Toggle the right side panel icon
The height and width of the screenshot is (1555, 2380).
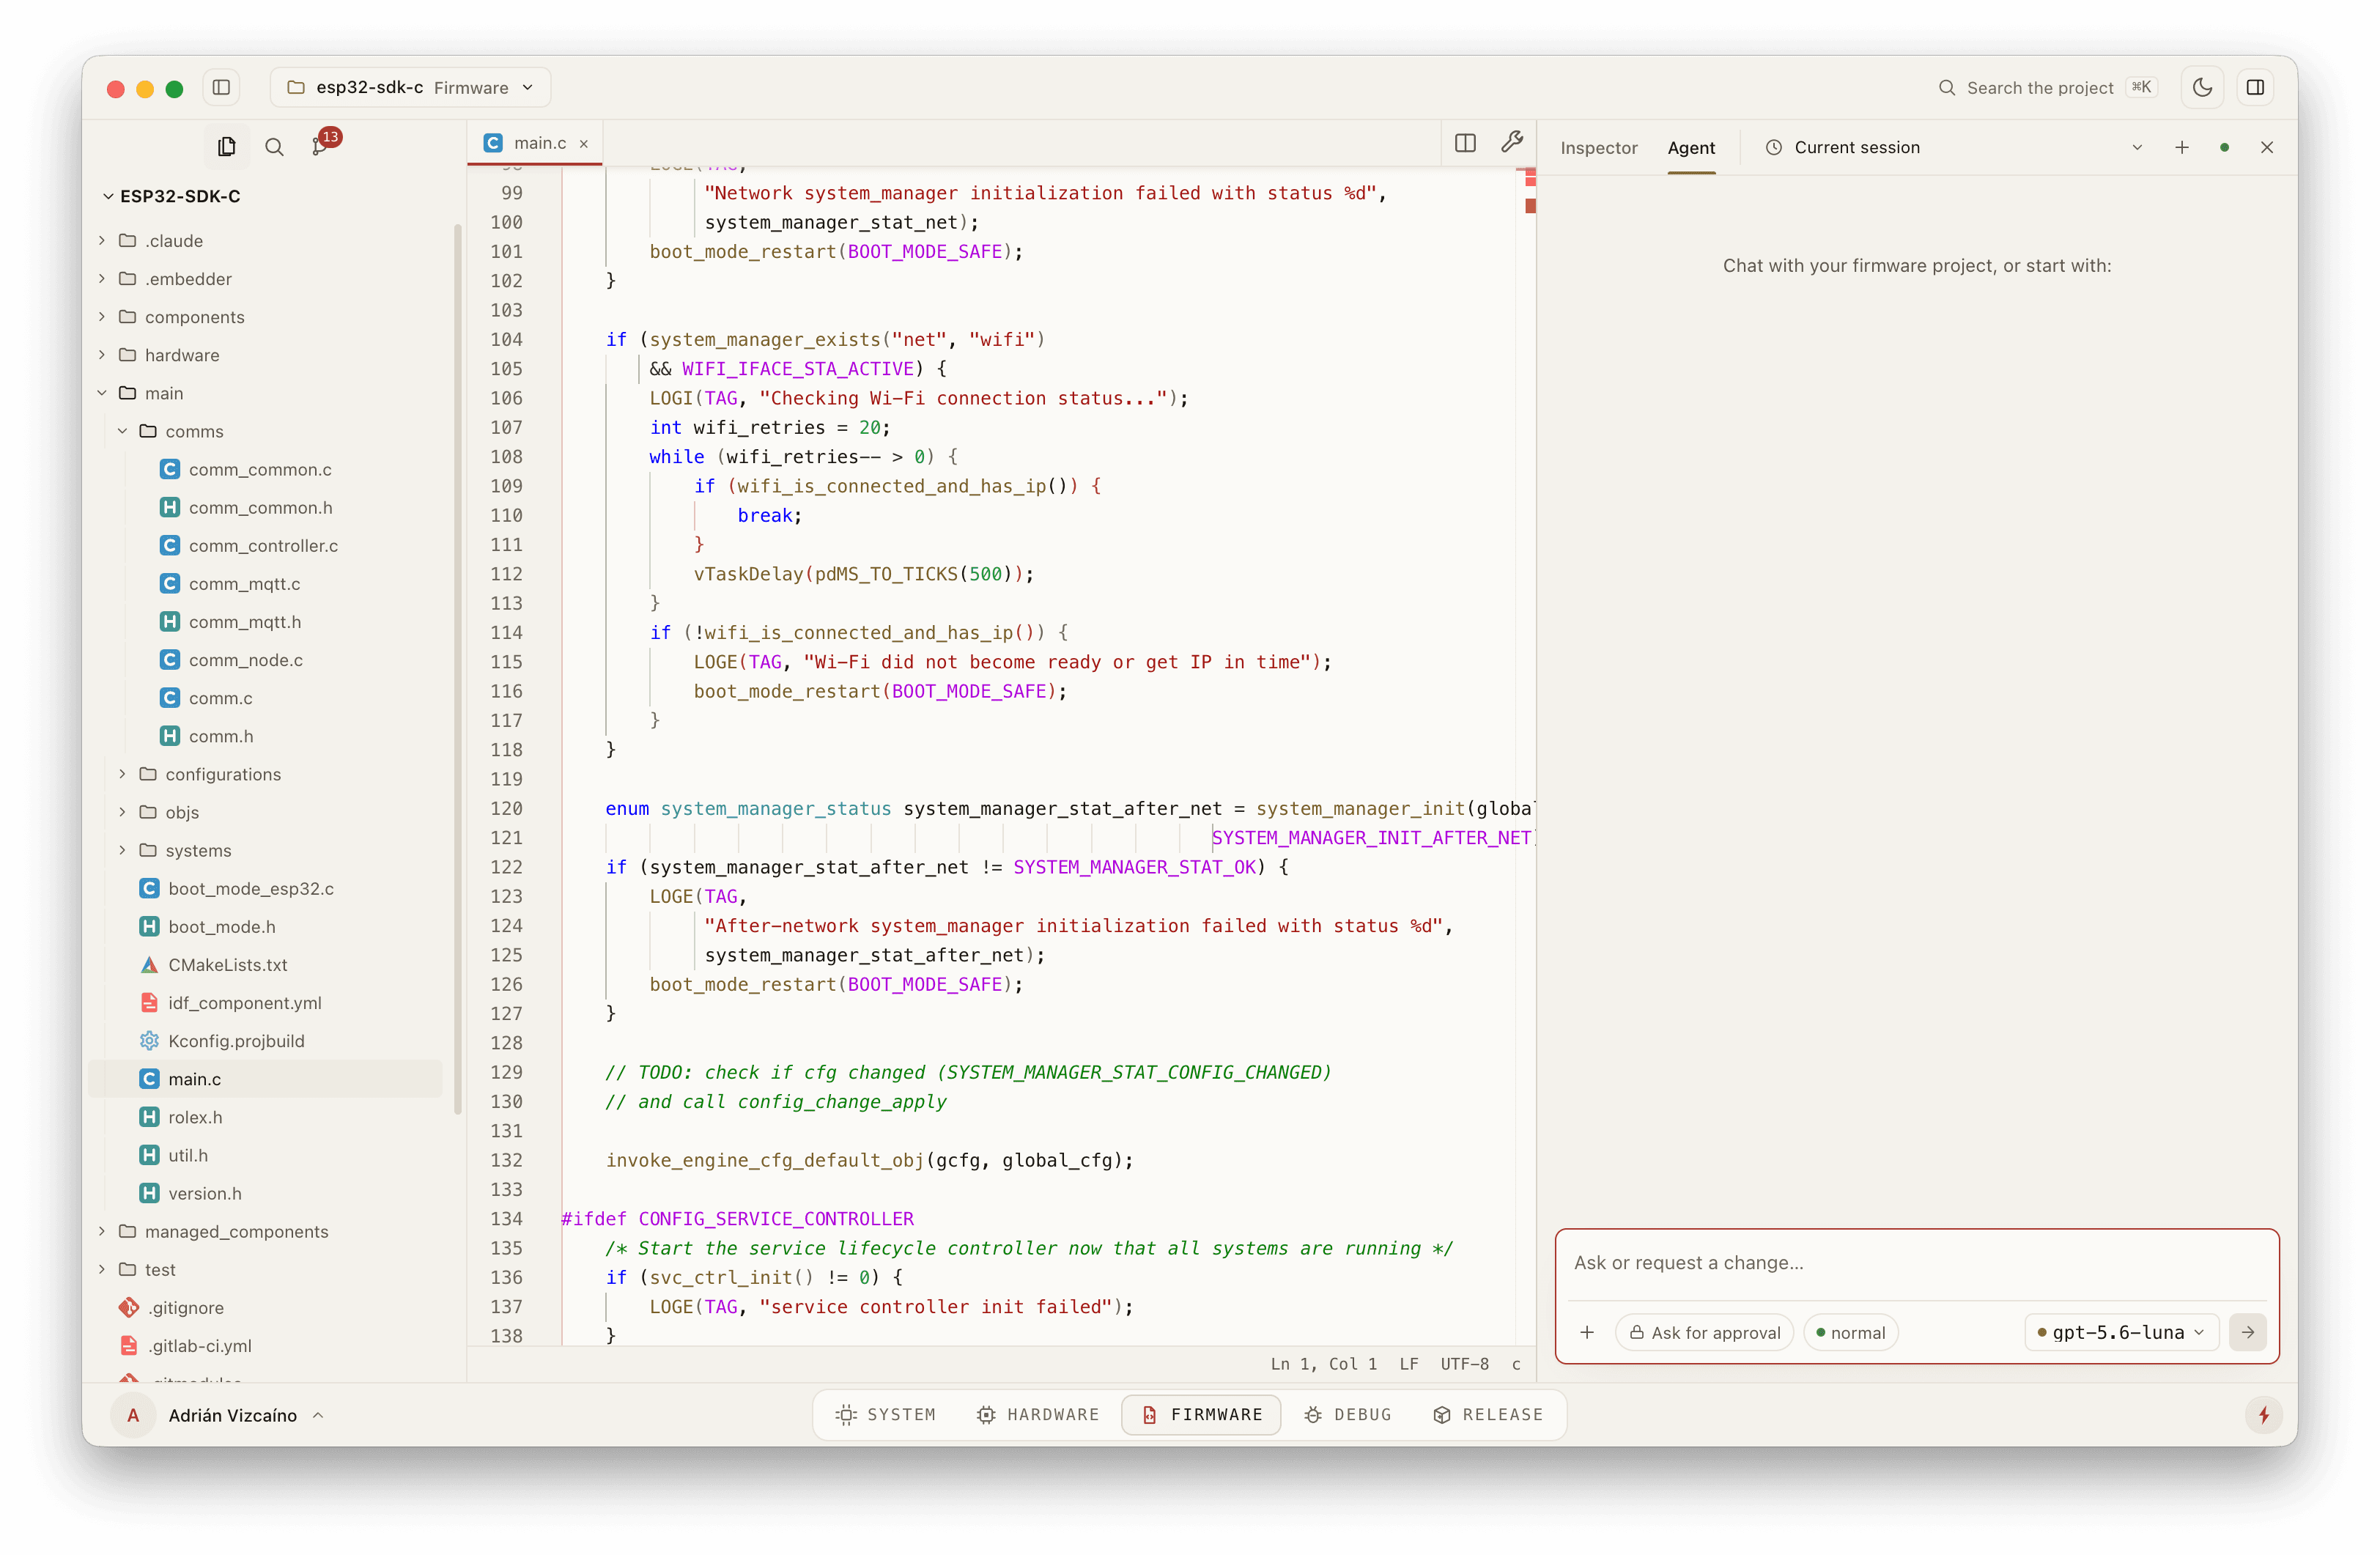[x=2255, y=88]
